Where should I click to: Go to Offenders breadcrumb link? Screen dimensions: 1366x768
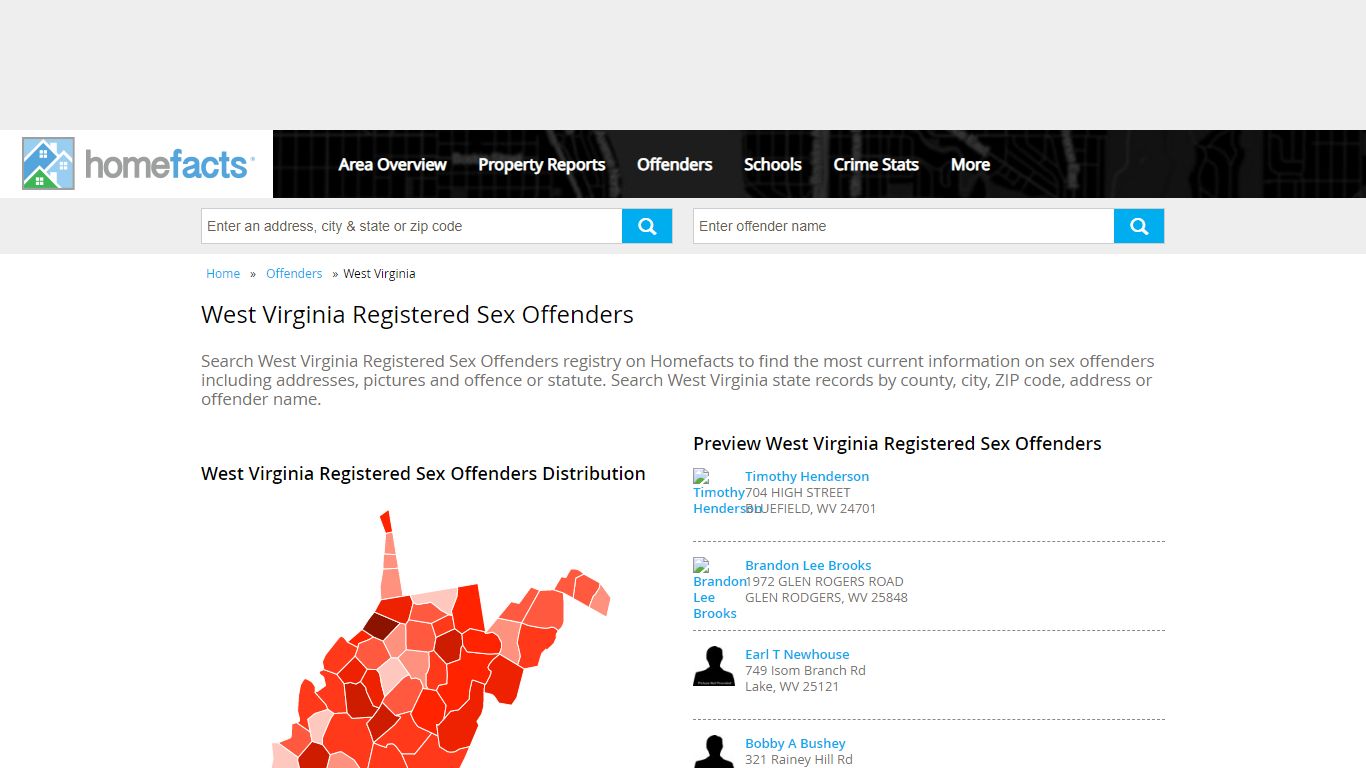pos(294,273)
